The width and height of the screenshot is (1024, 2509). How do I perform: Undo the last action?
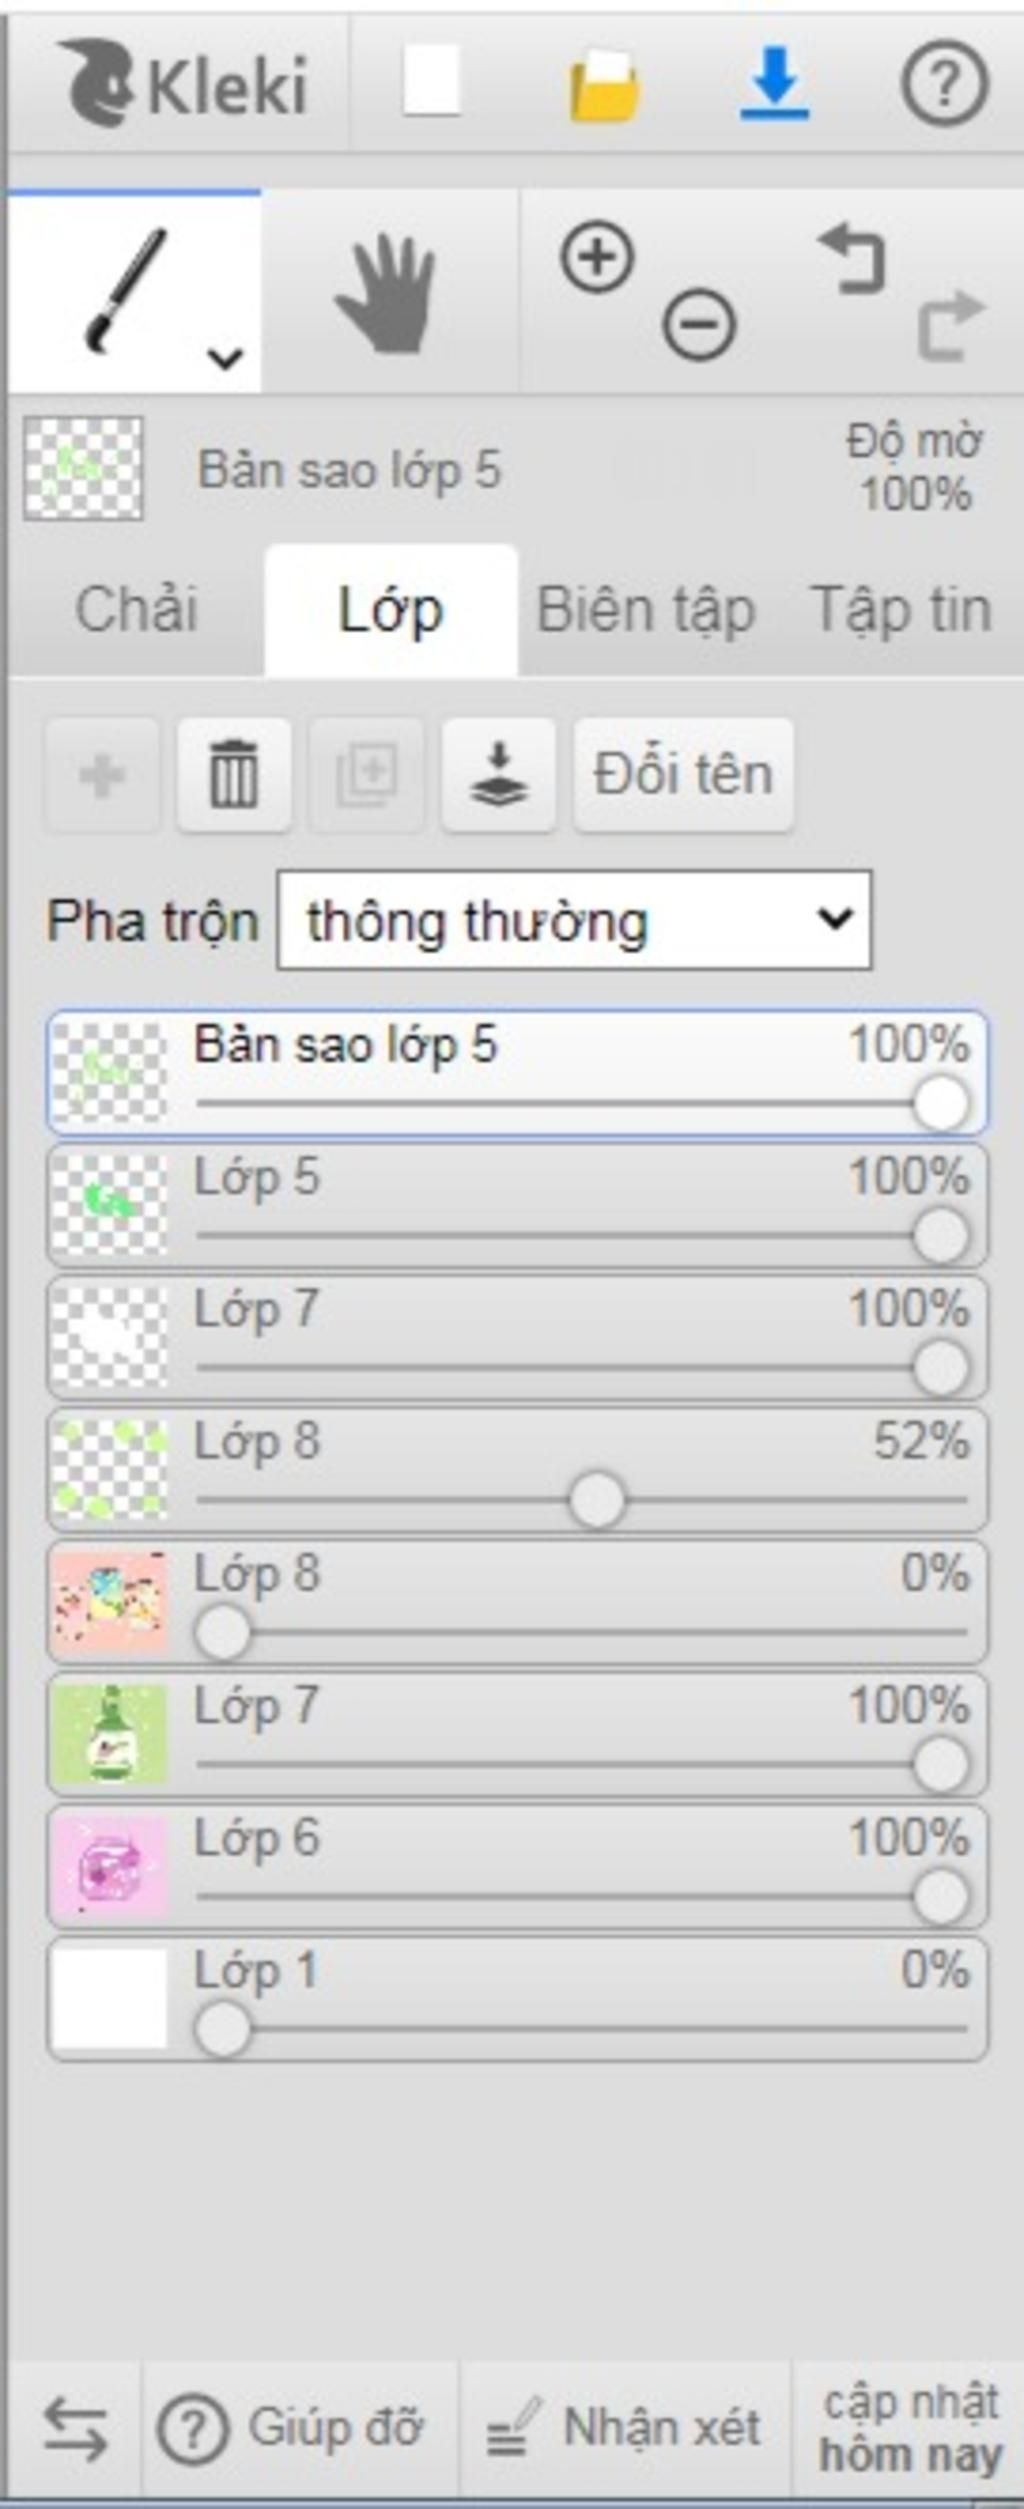852,259
